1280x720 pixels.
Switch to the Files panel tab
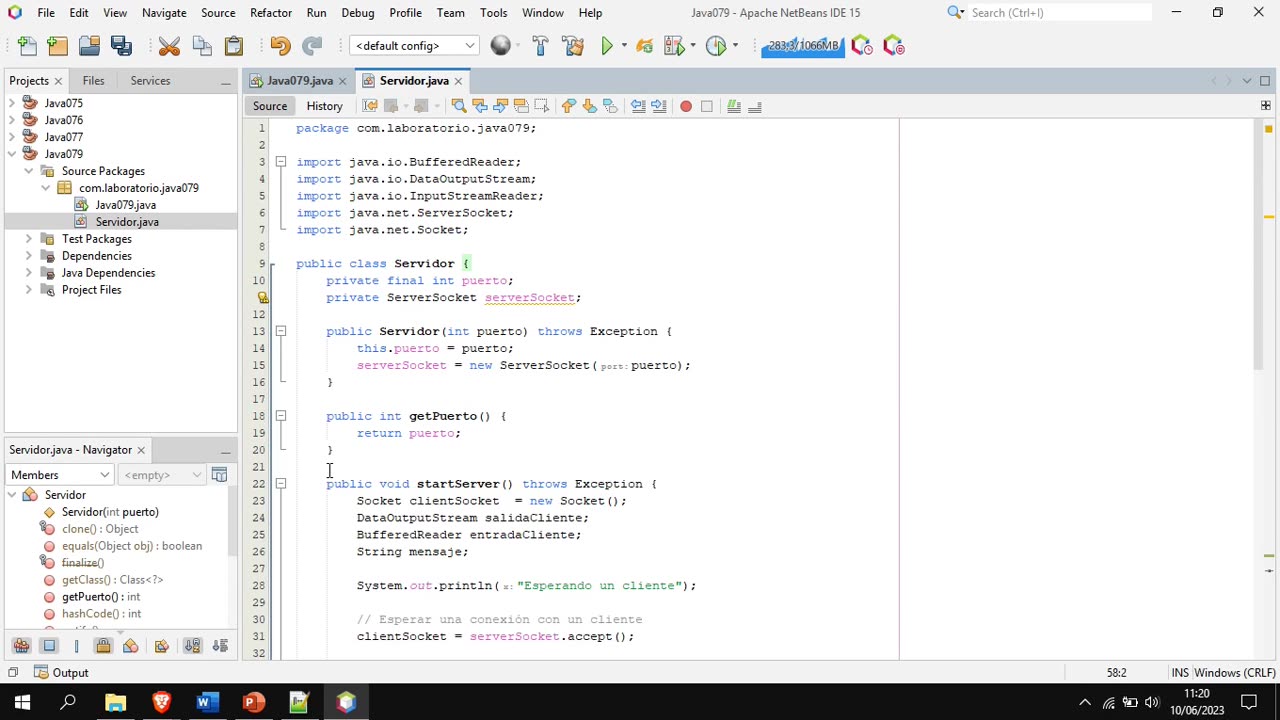[x=93, y=81]
